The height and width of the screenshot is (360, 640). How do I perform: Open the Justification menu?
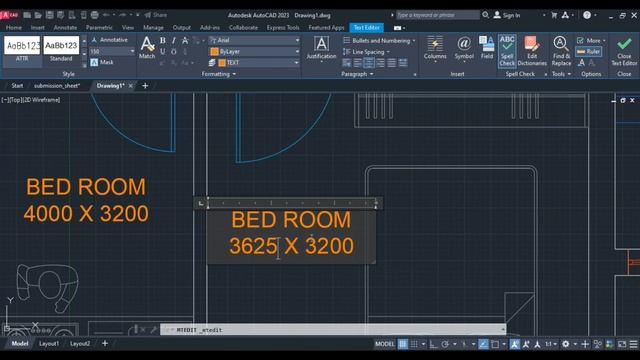pyautogui.click(x=321, y=49)
